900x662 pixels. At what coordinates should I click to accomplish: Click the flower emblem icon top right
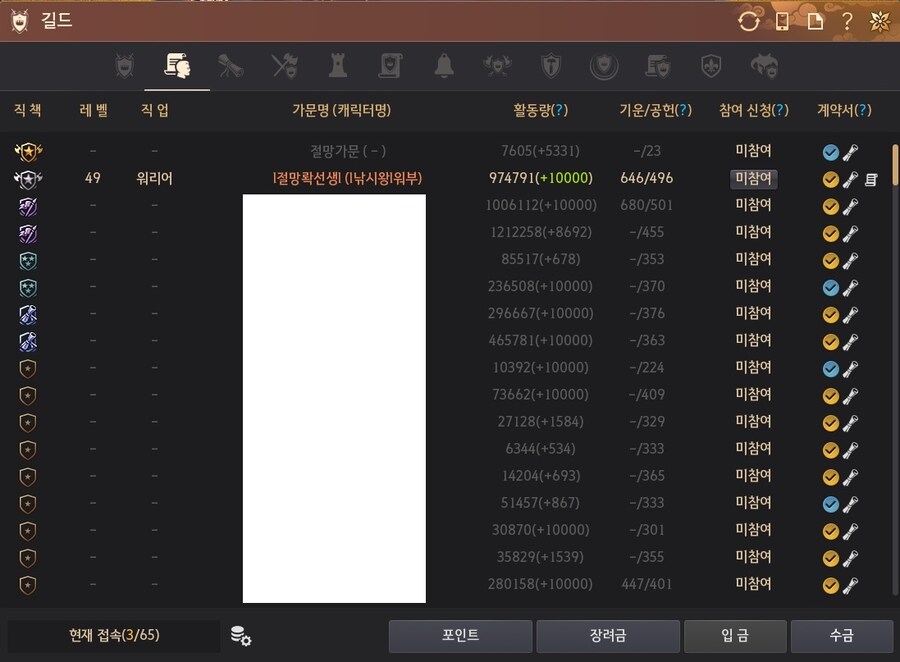click(x=879, y=20)
